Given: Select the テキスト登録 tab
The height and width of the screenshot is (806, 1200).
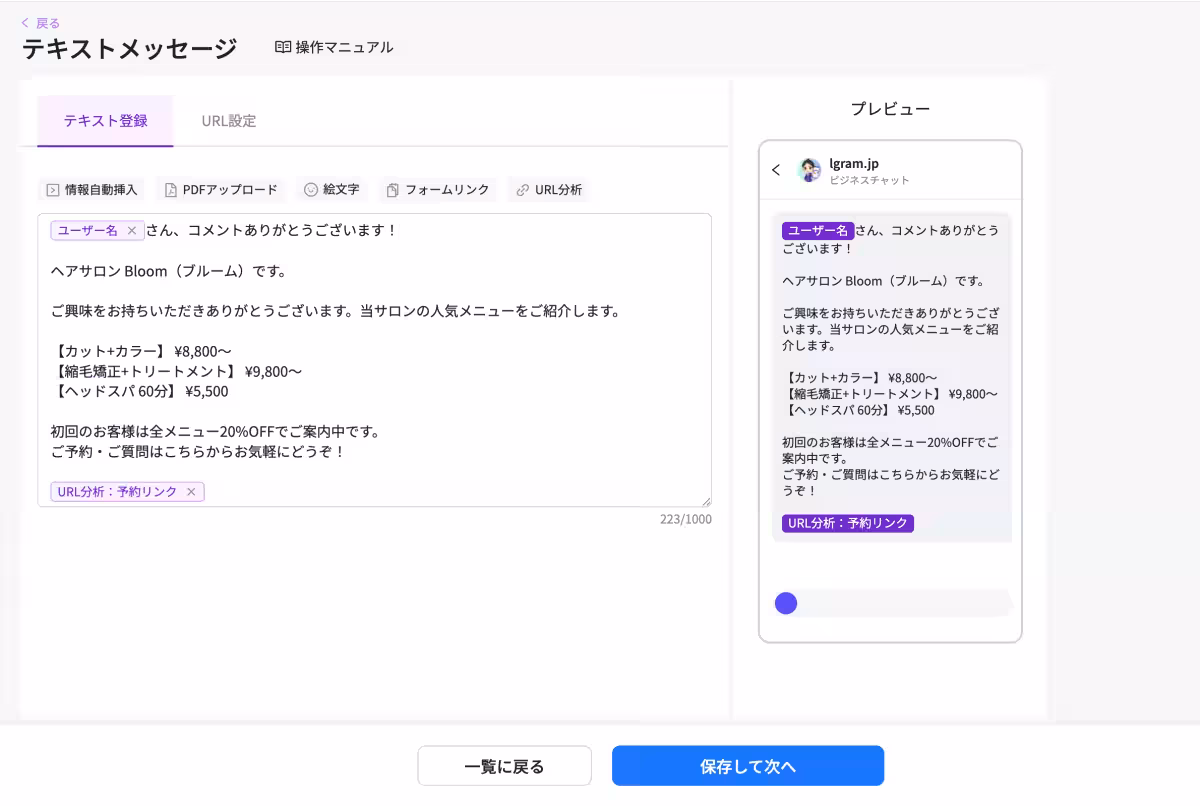Looking at the screenshot, I should 104,121.
